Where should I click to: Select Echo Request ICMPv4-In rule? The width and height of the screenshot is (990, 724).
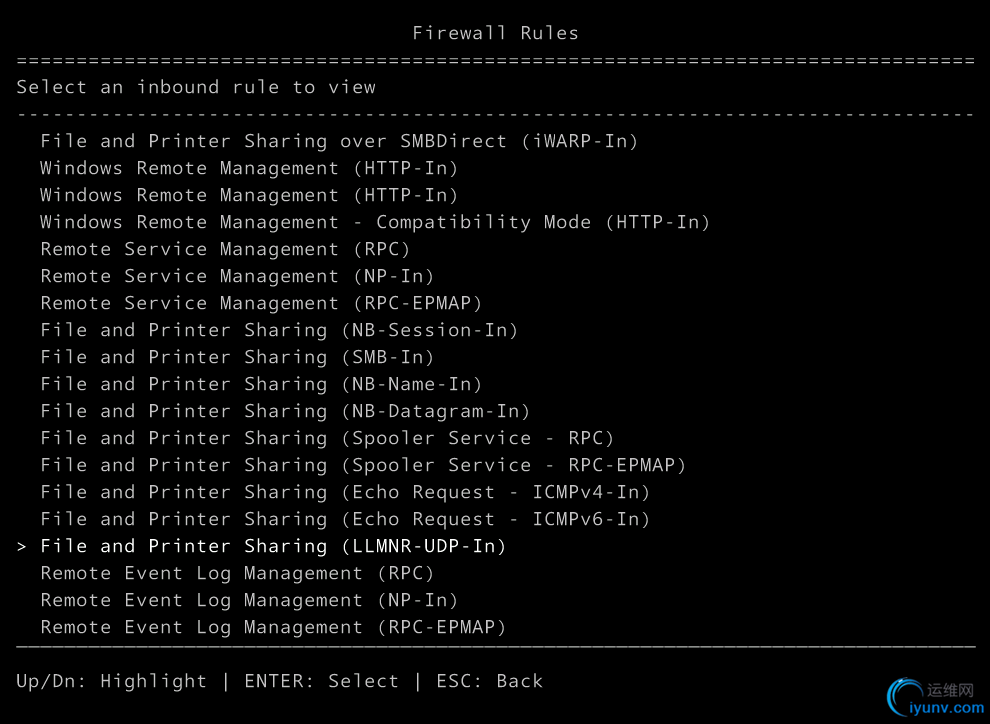tap(345, 492)
